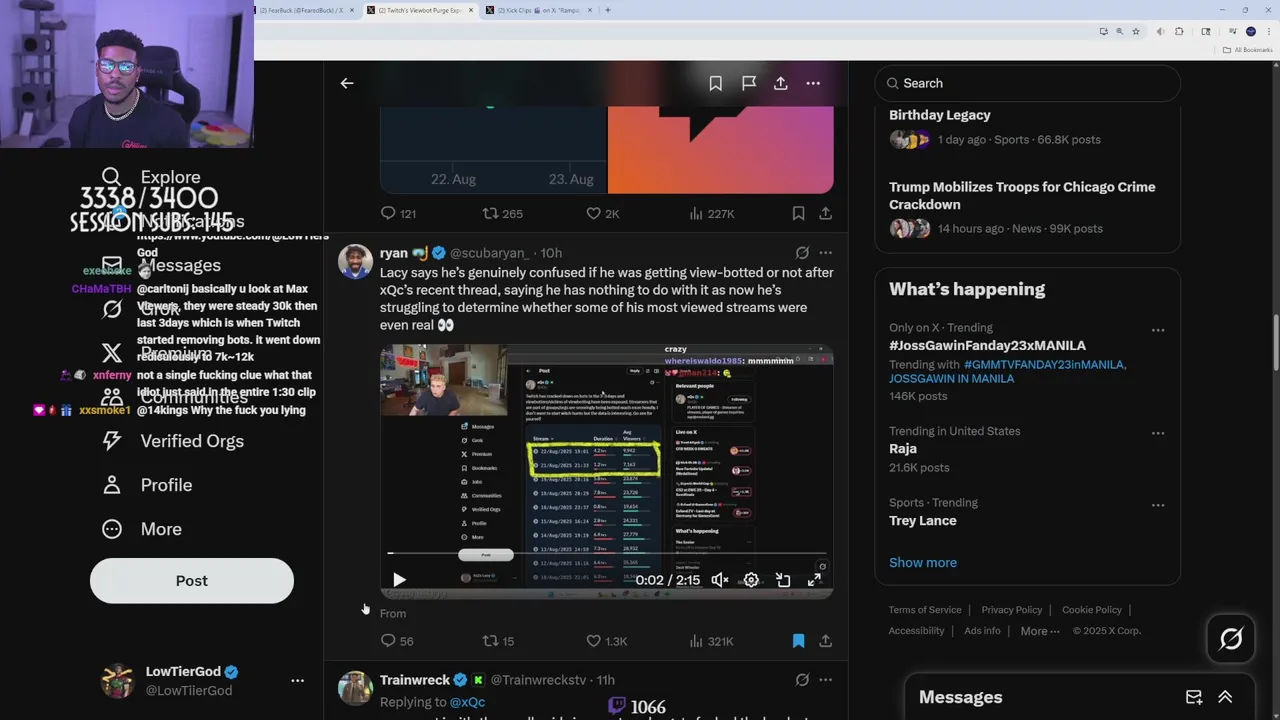Open Cookie Policy footer link
The width and height of the screenshot is (1280, 720).
[x=1092, y=610]
